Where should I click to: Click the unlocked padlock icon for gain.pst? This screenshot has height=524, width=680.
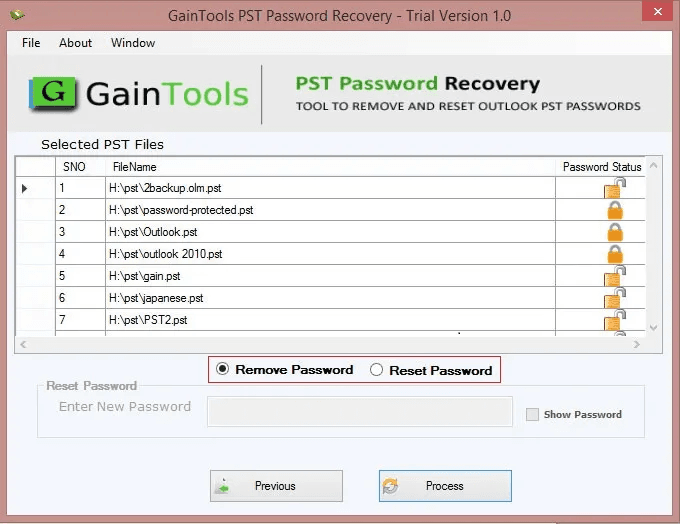click(615, 276)
